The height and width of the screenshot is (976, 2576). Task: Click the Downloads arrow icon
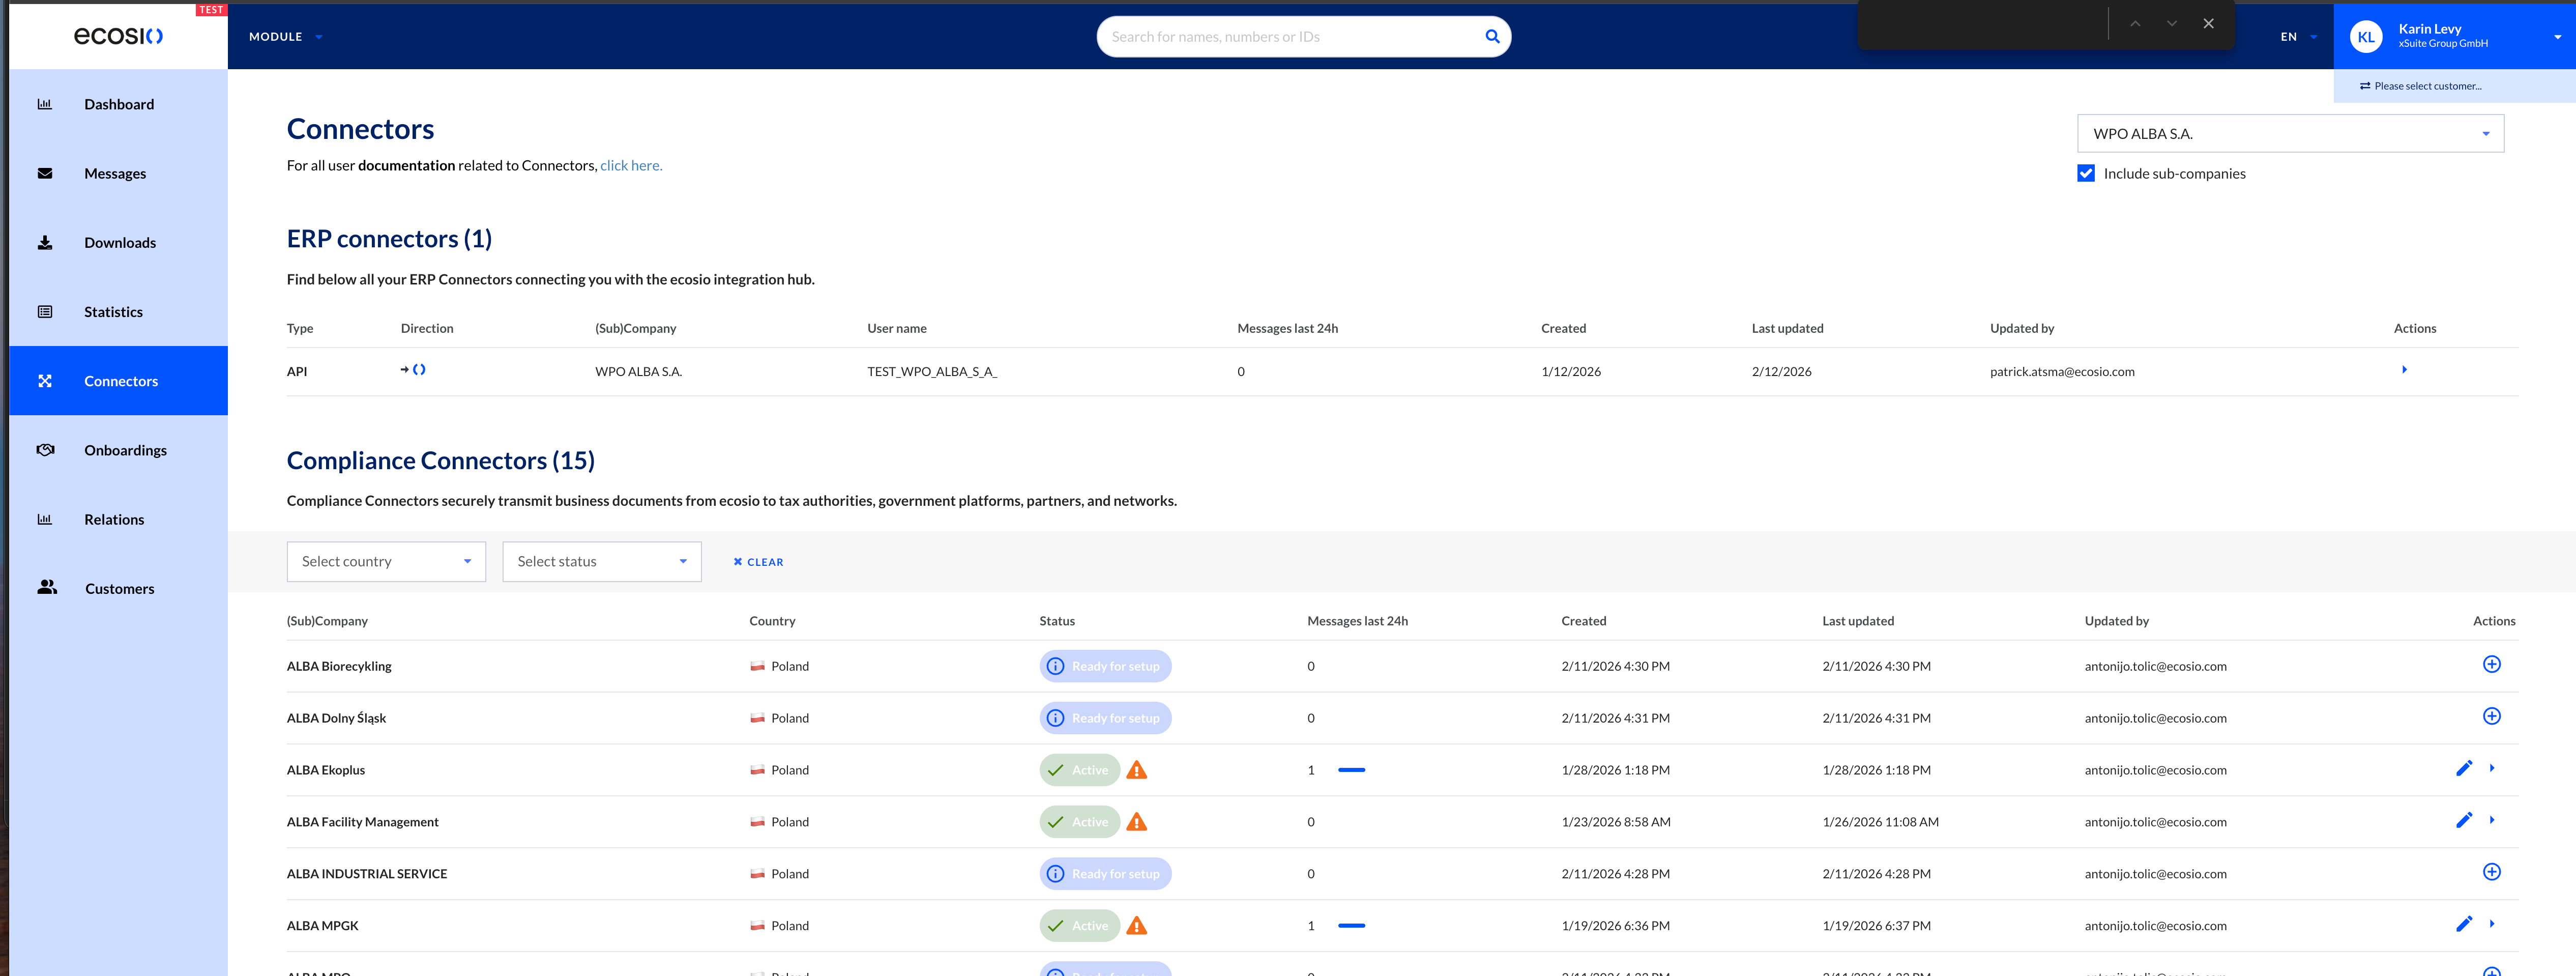click(x=45, y=242)
